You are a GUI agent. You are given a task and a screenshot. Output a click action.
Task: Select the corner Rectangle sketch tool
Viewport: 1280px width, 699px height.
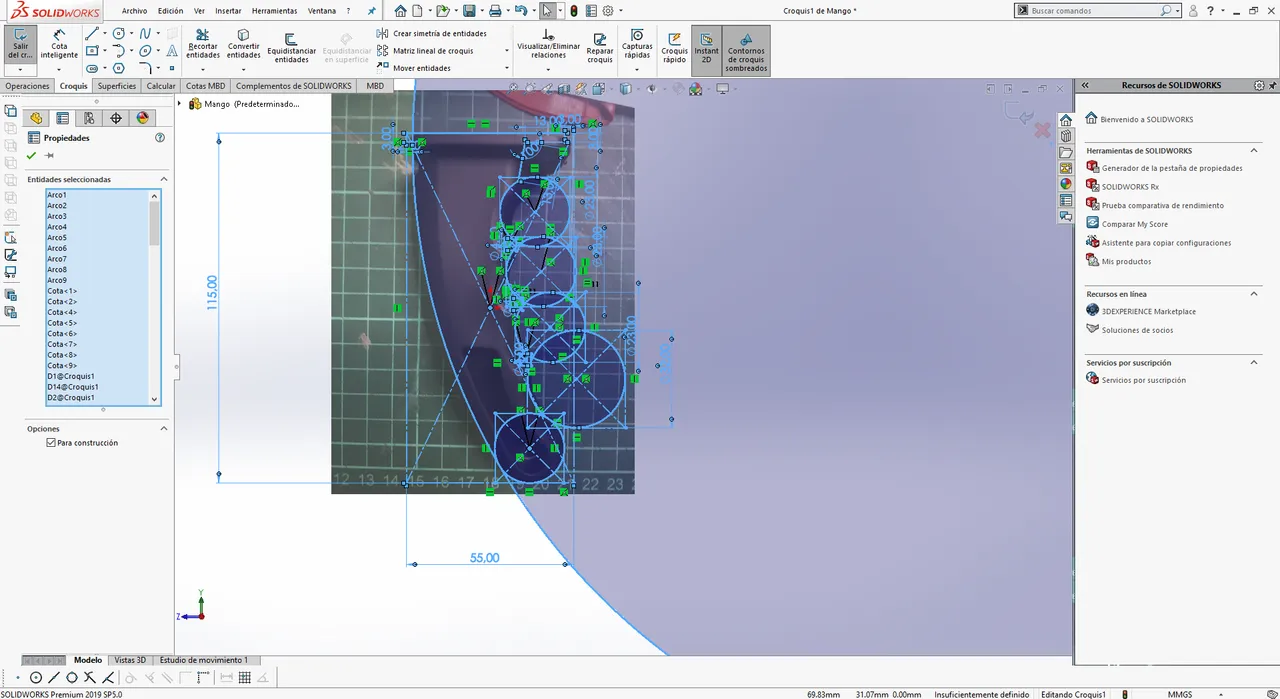coord(92,51)
